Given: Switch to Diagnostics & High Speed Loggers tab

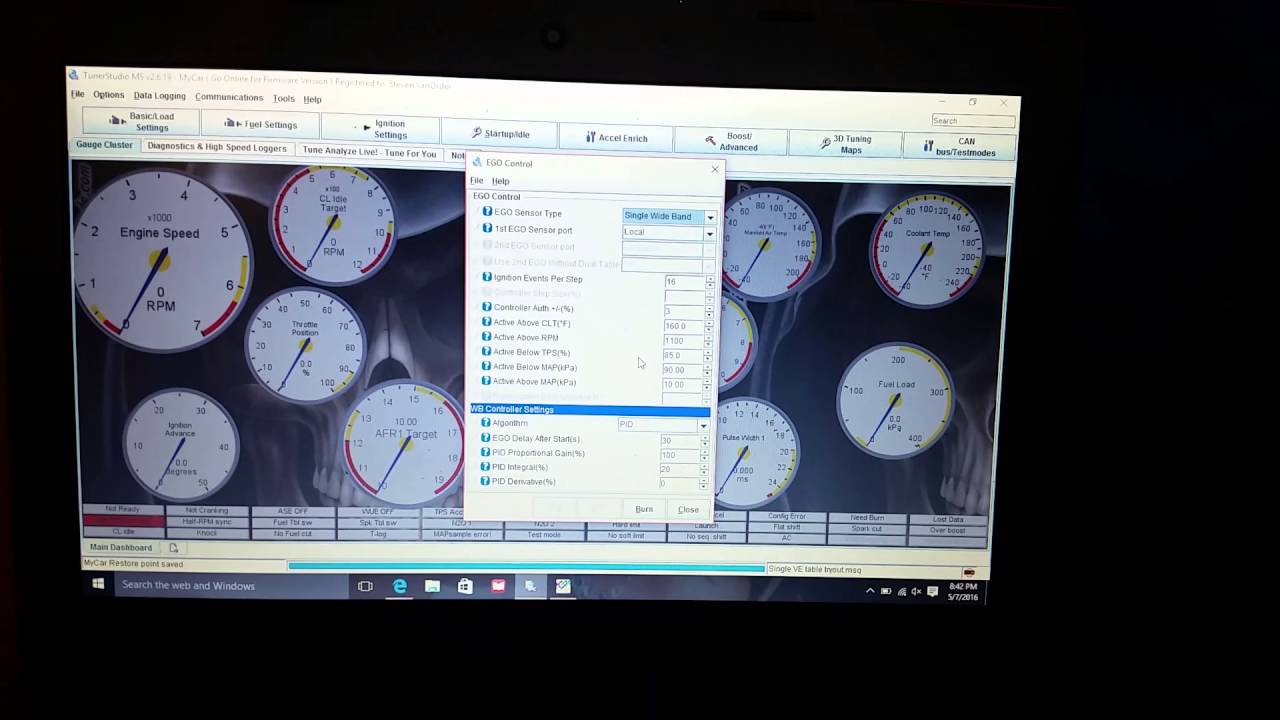Looking at the screenshot, I should tap(217, 147).
